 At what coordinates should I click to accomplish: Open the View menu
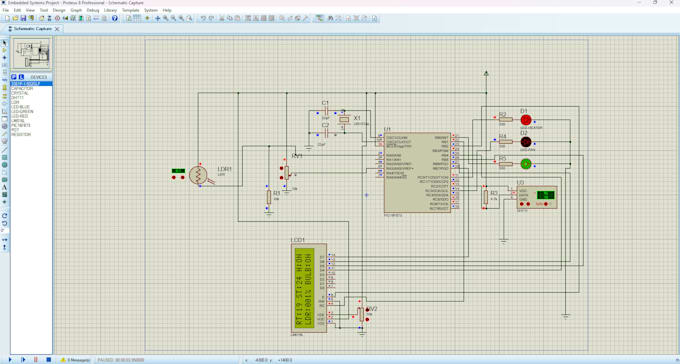(30, 10)
